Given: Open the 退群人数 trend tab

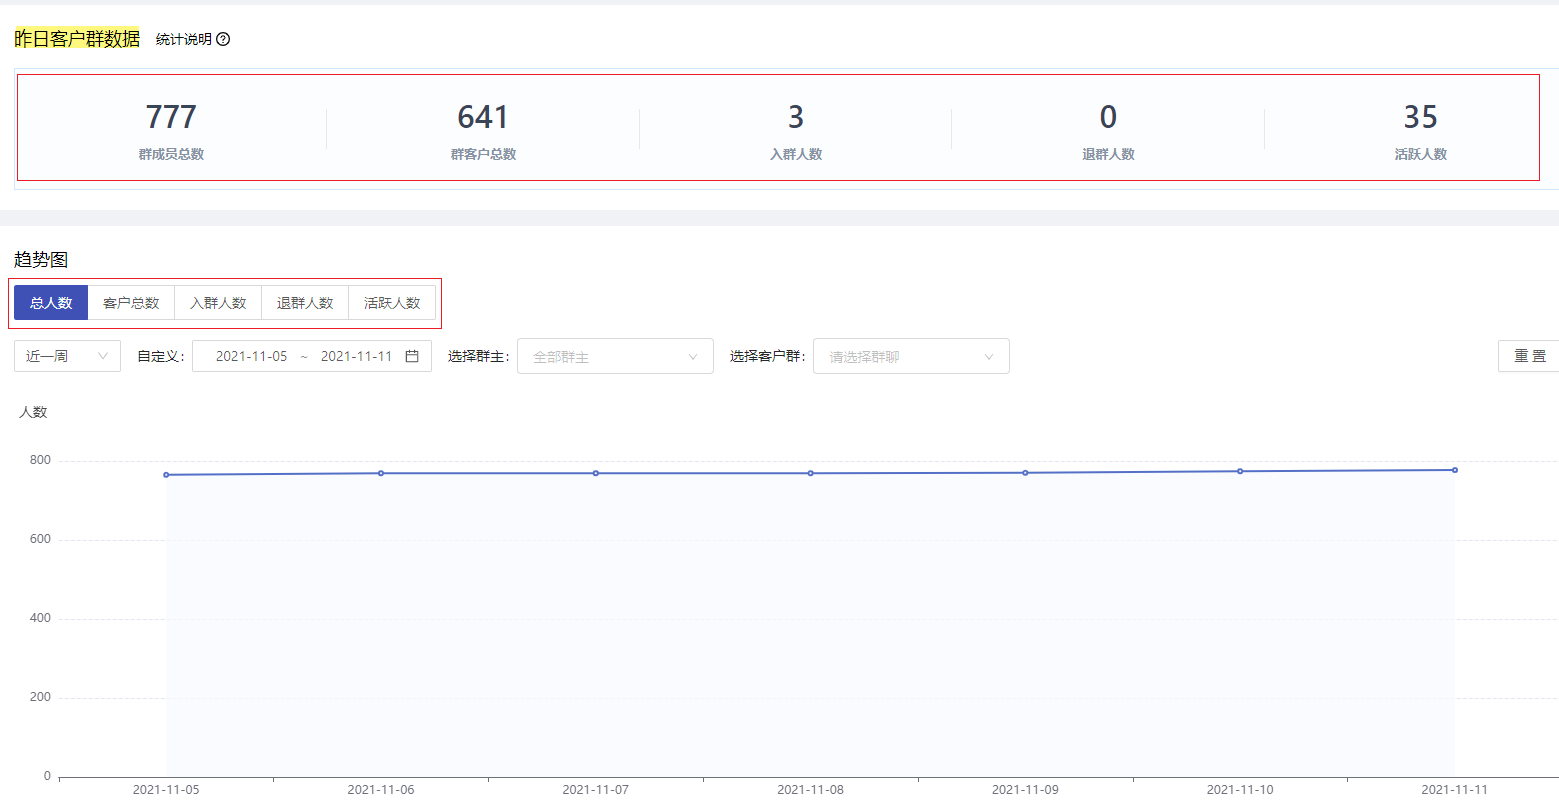Looking at the screenshot, I should (x=305, y=303).
